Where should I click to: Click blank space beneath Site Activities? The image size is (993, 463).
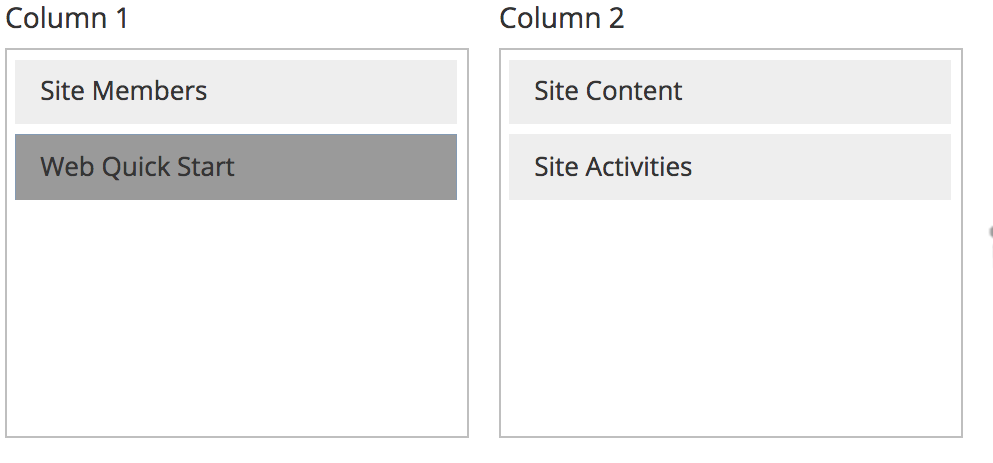[x=731, y=317]
